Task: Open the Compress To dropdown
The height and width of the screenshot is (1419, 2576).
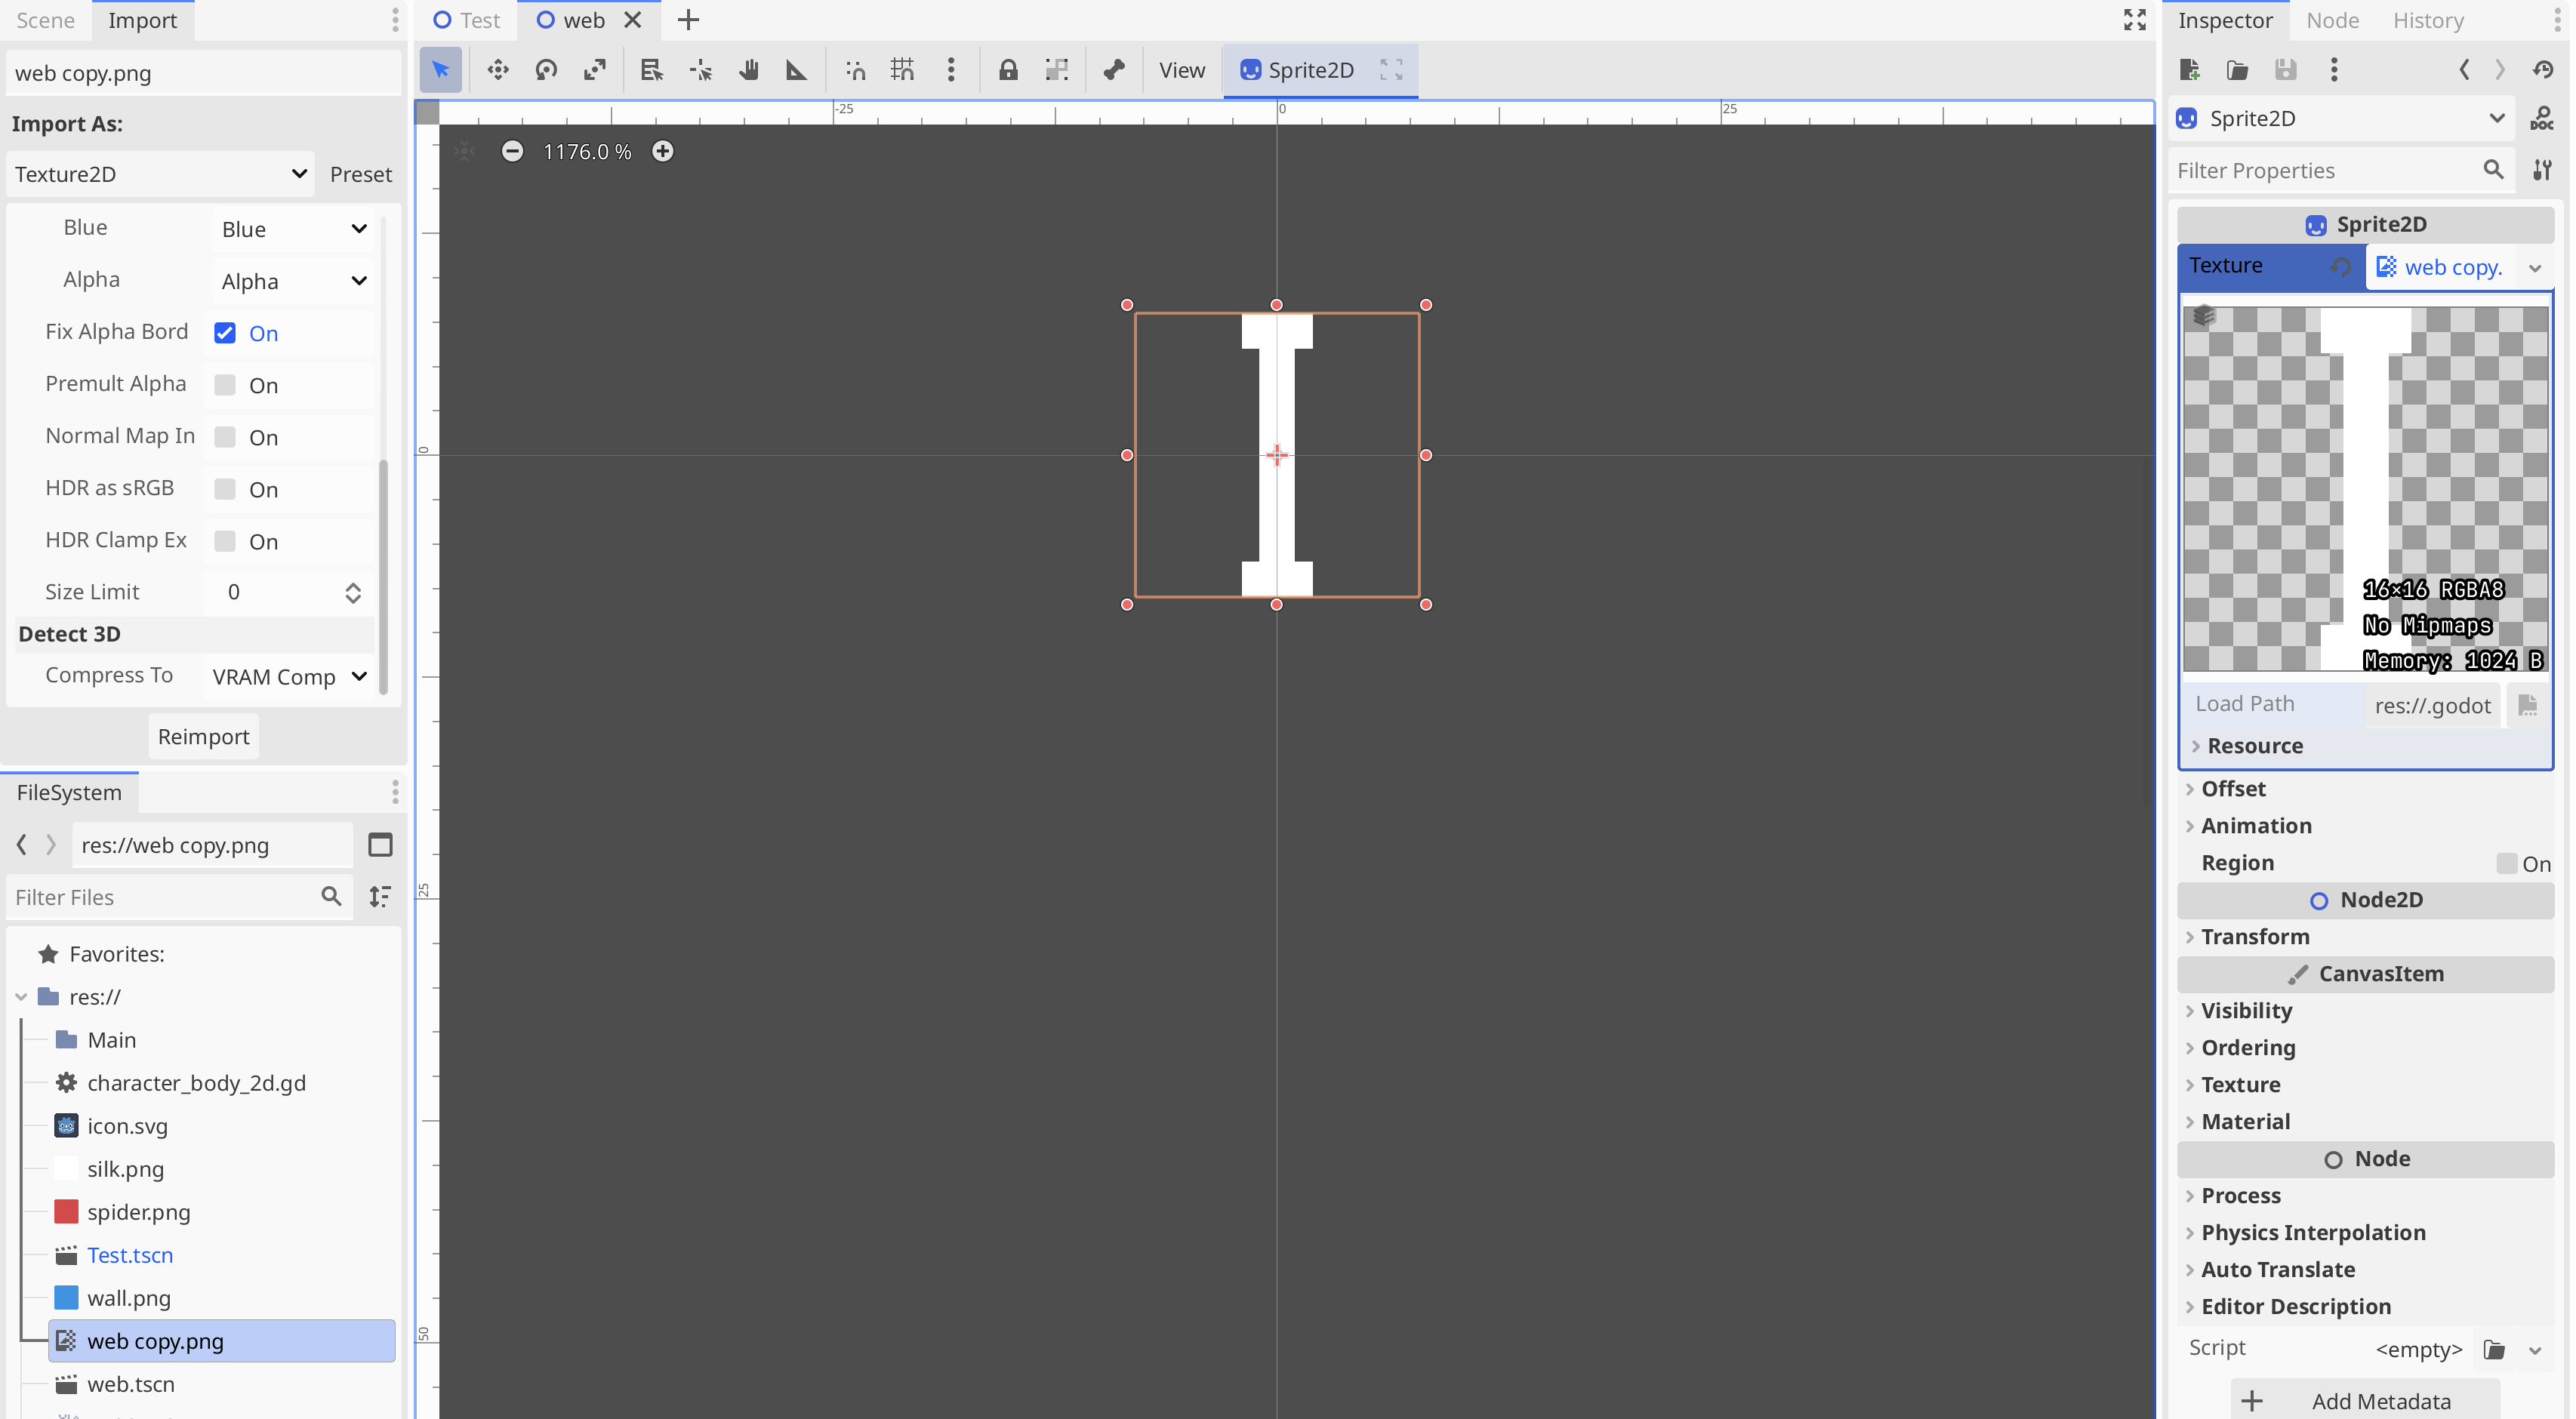Action: (289, 677)
